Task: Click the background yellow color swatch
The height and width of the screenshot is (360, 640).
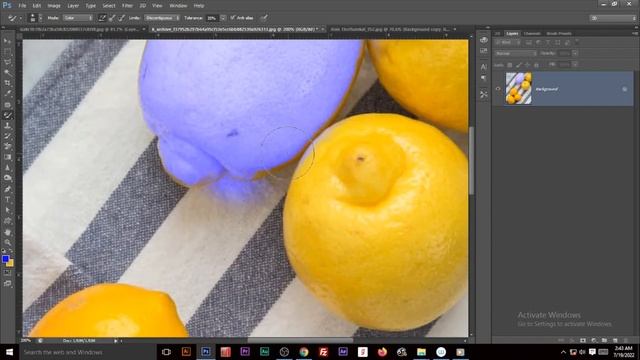Action: pyautogui.click(x=10, y=263)
